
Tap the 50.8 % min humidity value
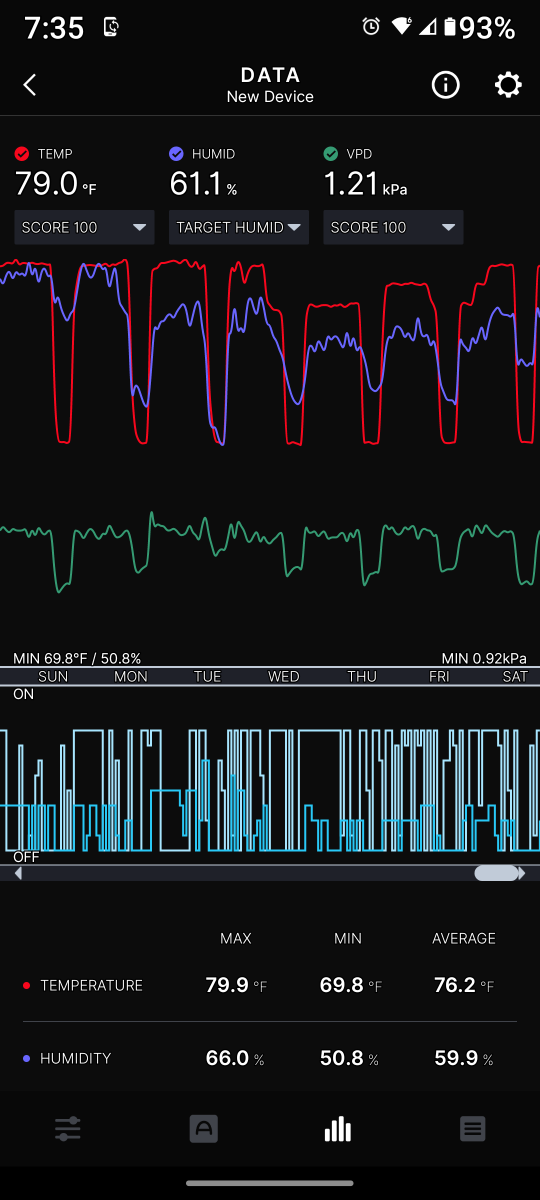coord(350,1058)
